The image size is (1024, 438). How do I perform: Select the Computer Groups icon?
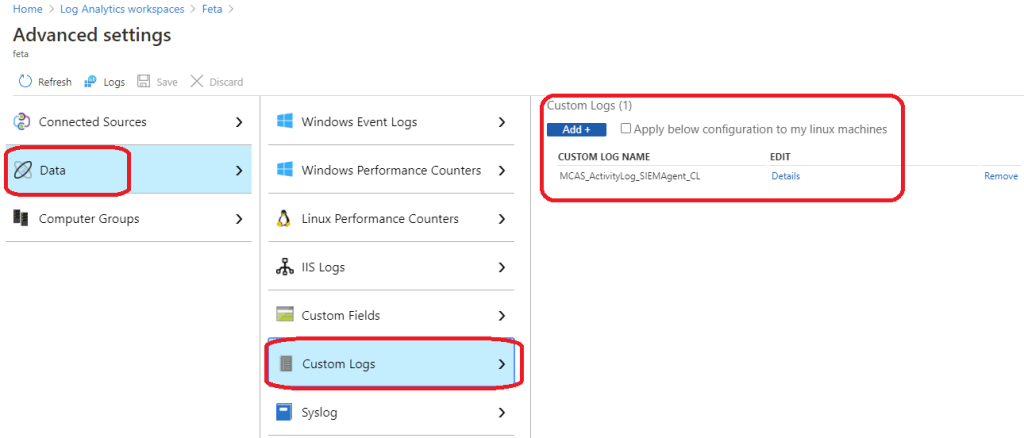click(21, 219)
